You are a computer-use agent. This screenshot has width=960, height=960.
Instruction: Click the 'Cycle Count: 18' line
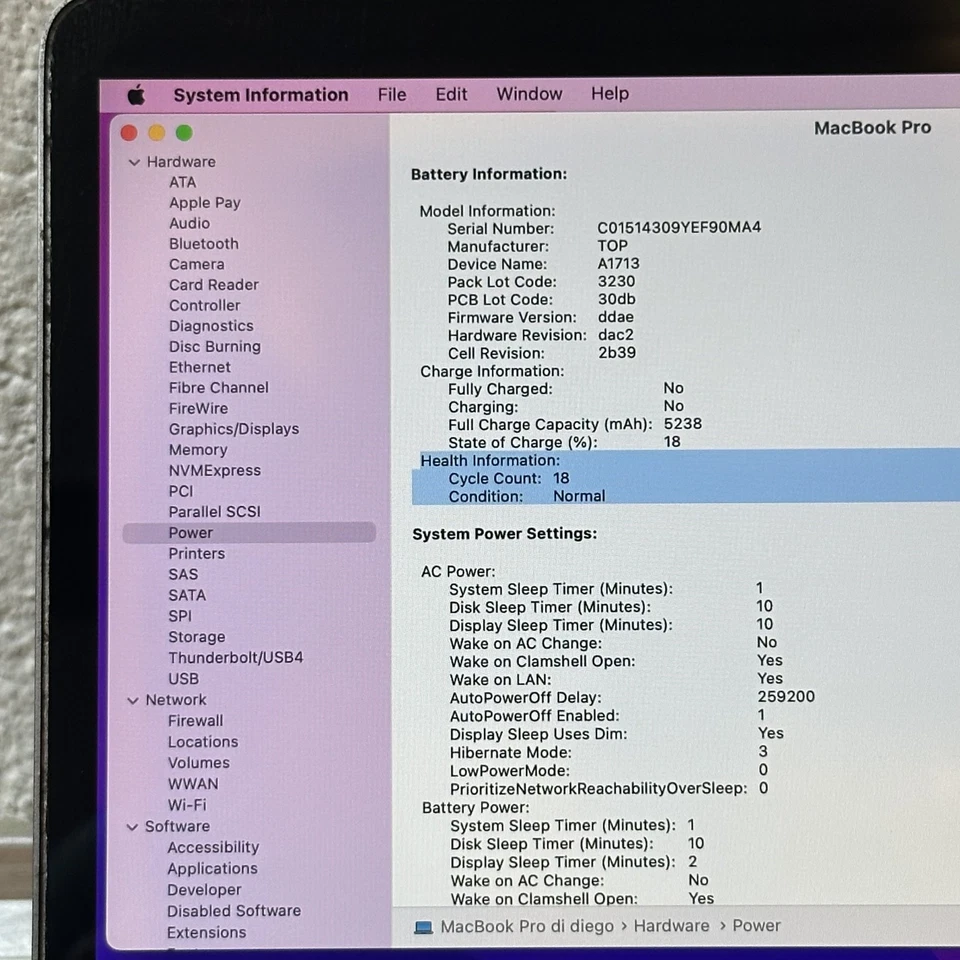pyautogui.click(x=509, y=479)
